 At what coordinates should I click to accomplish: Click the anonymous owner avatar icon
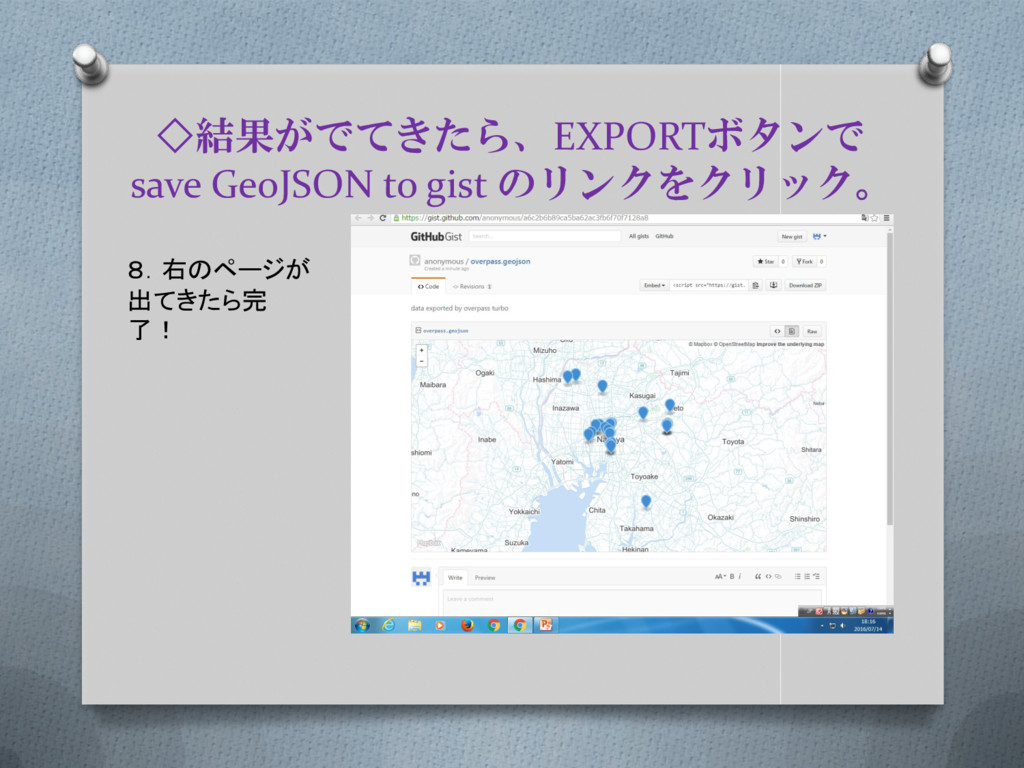[415, 261]
